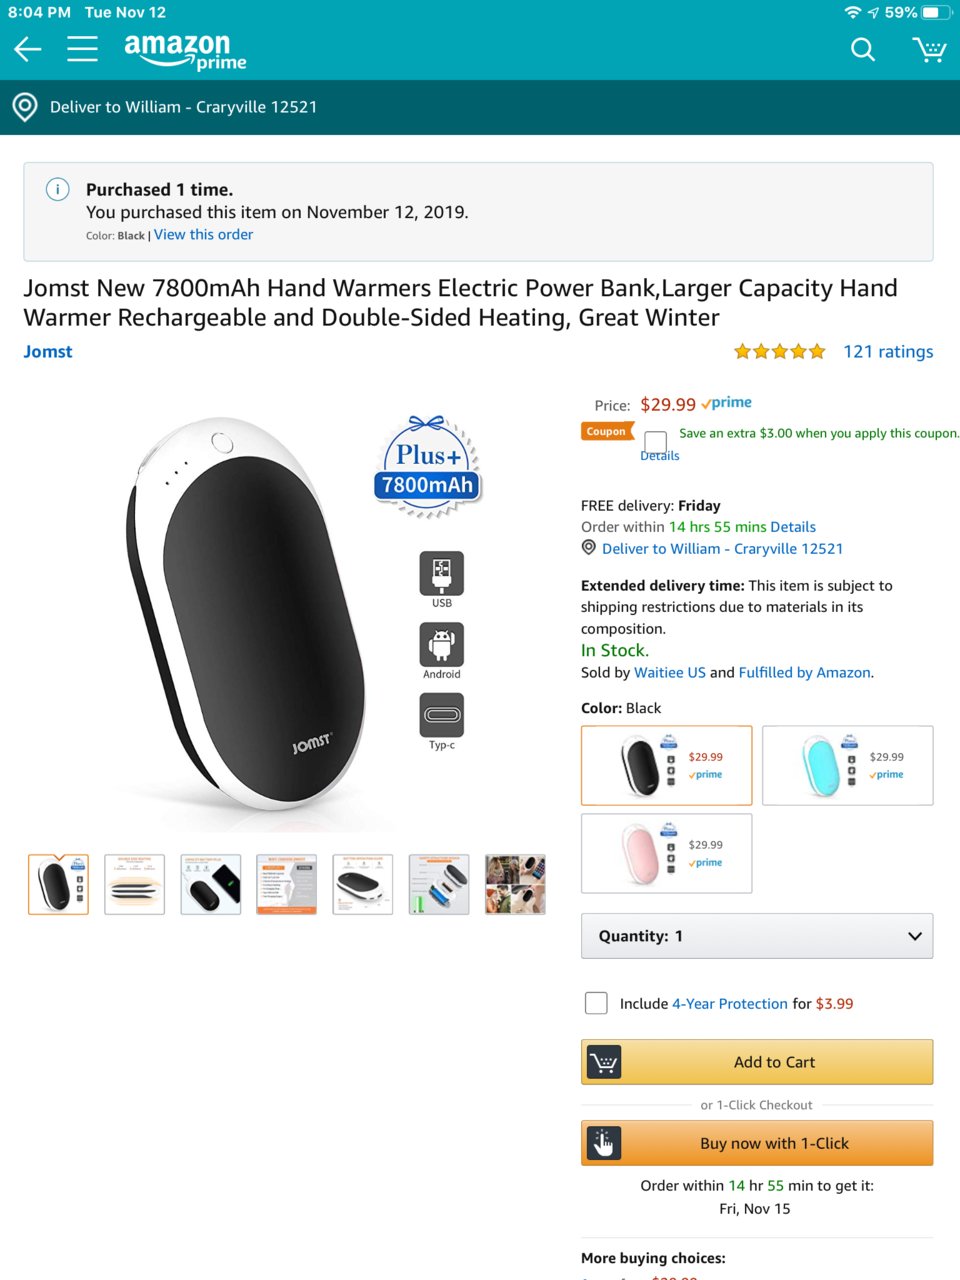Open the search magnifier icon
The image size is (960, 1280).
(x=863, y=49)
